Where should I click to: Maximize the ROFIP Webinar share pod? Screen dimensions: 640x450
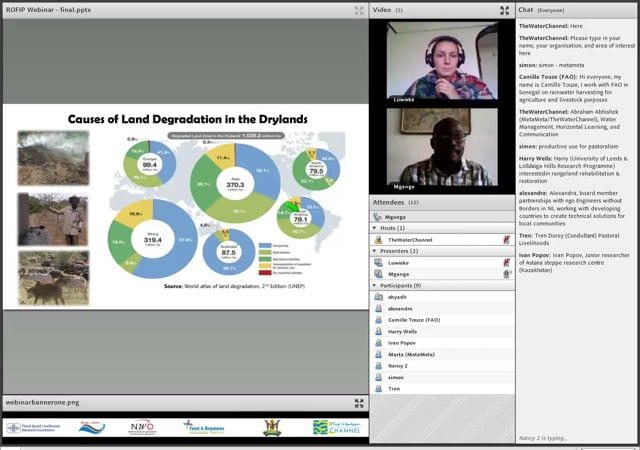359,10
